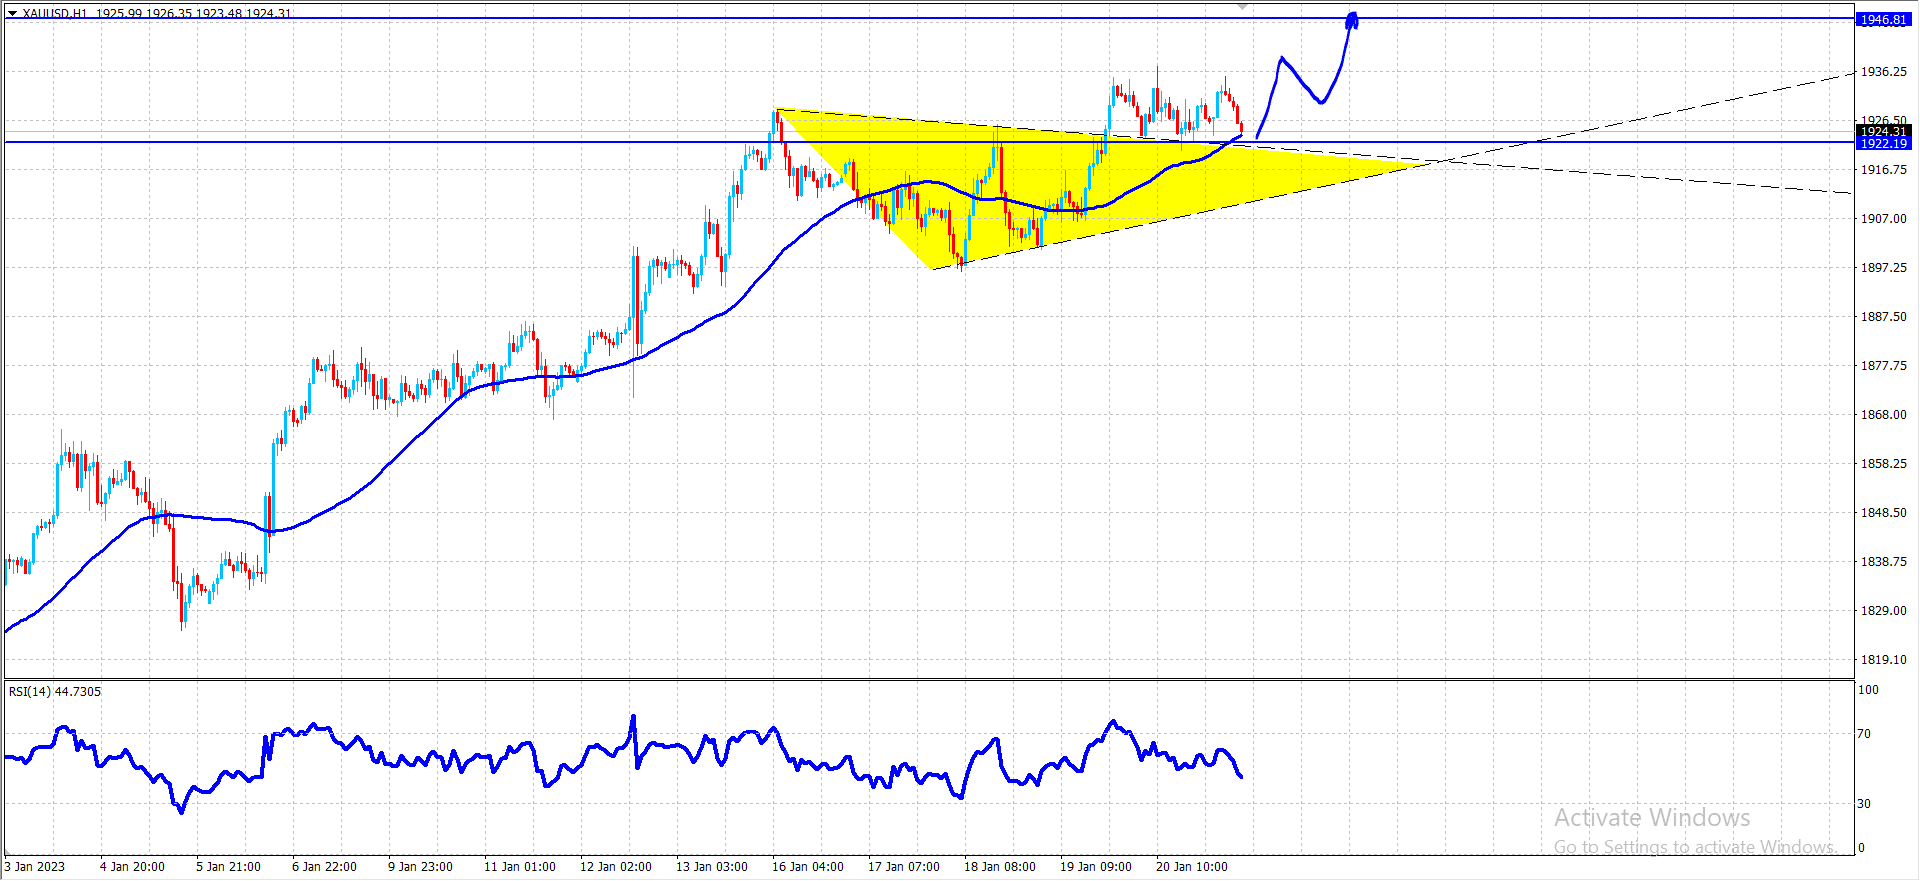Click the 16 Jan 04:00 time label
This screenshot has width=1920, height=881.
(807, 866)
